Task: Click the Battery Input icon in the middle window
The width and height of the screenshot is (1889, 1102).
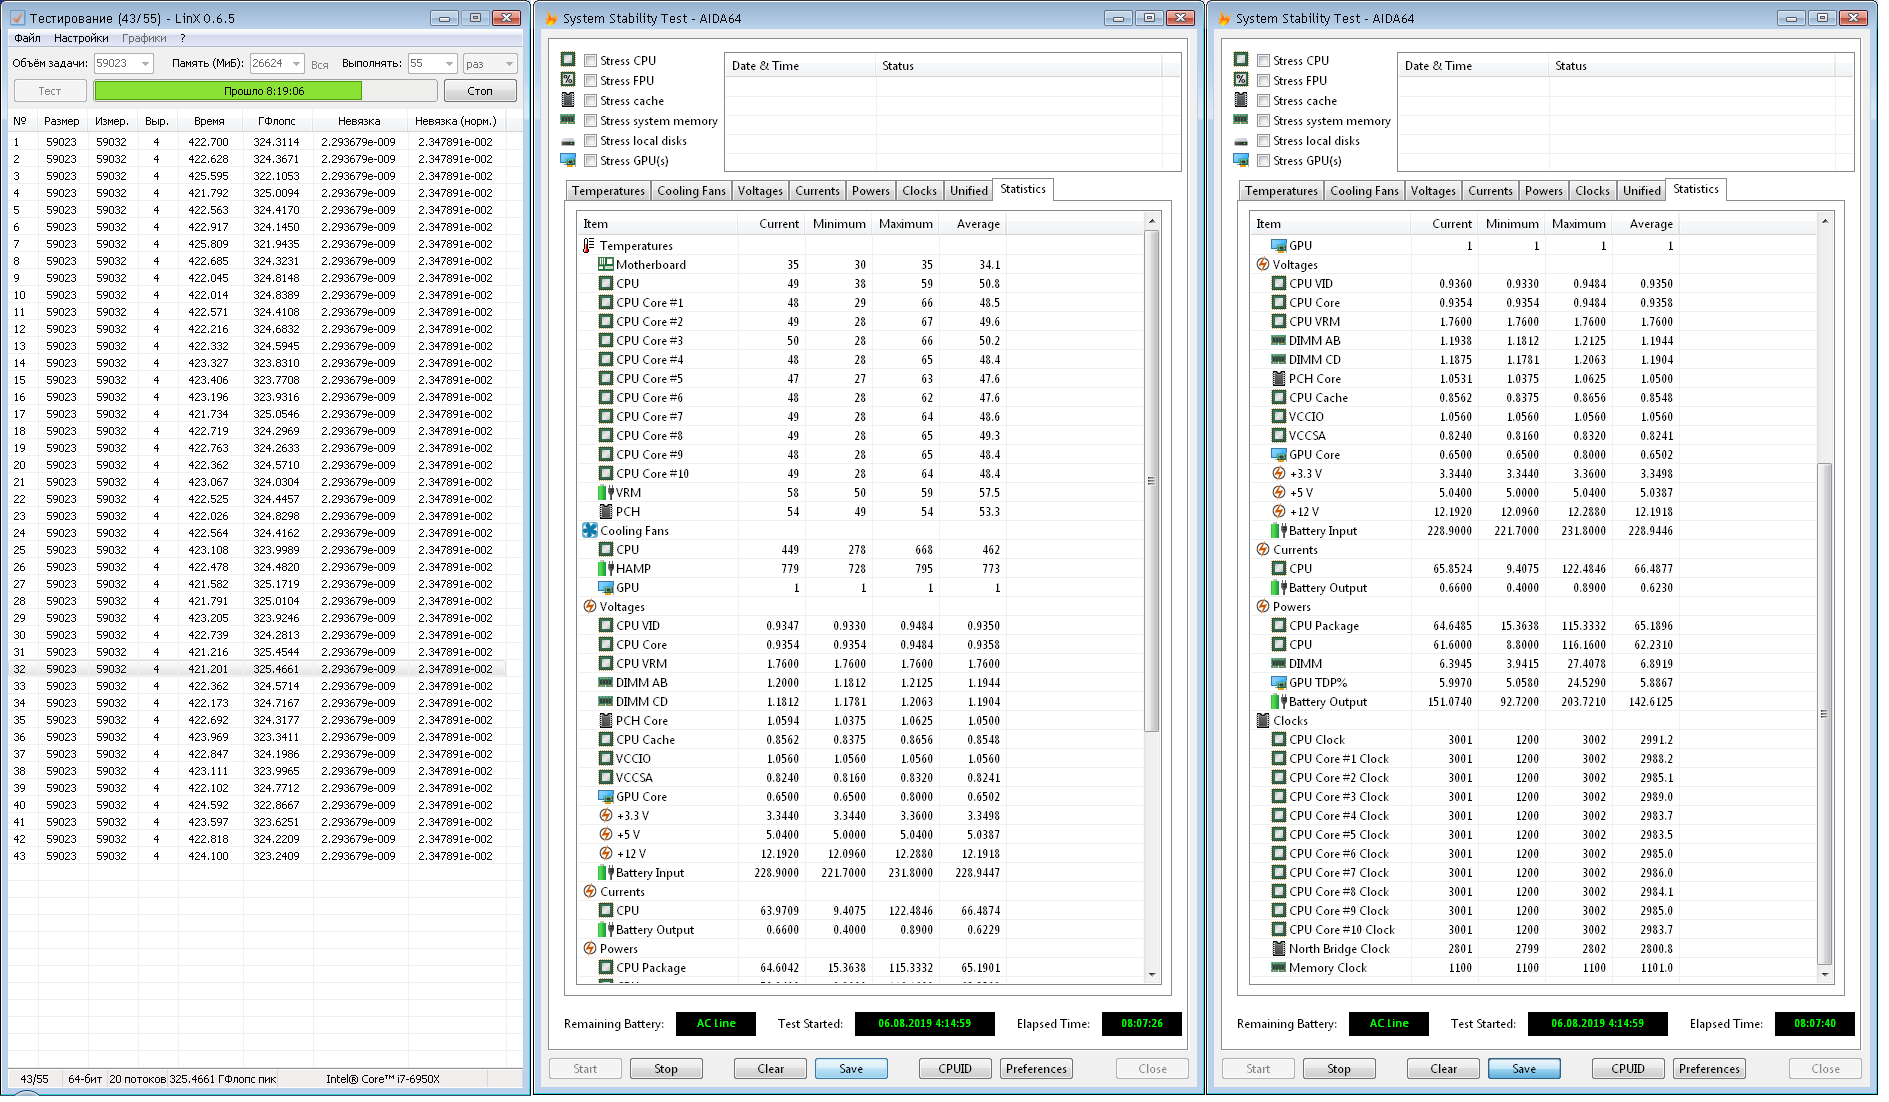Action: 605,873
